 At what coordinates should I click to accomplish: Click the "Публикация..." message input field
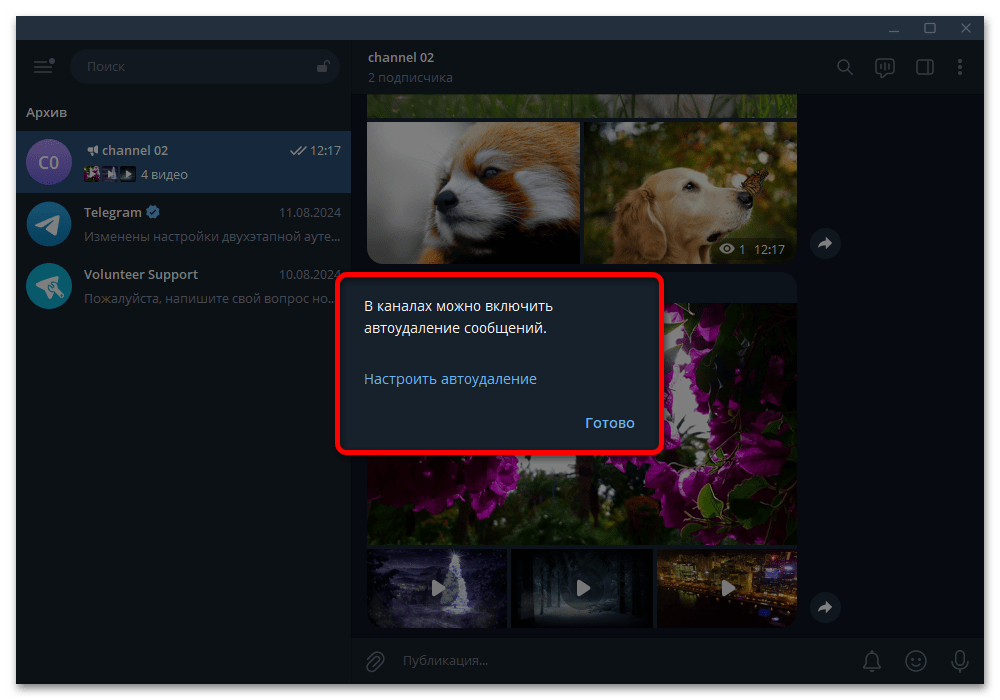620,661
